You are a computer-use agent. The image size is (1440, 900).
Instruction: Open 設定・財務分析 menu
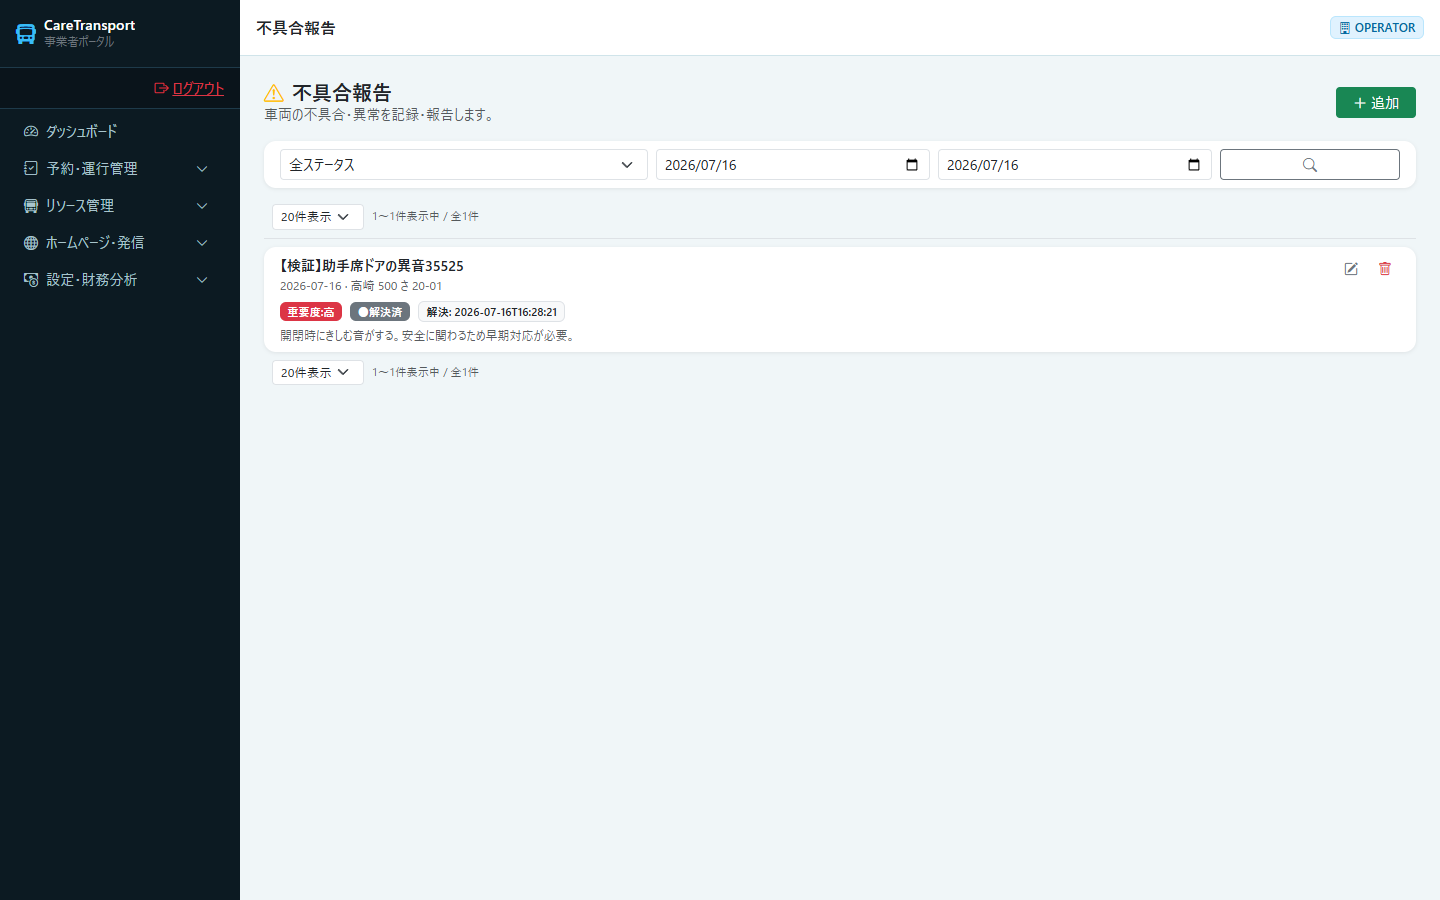pos(120,279)
